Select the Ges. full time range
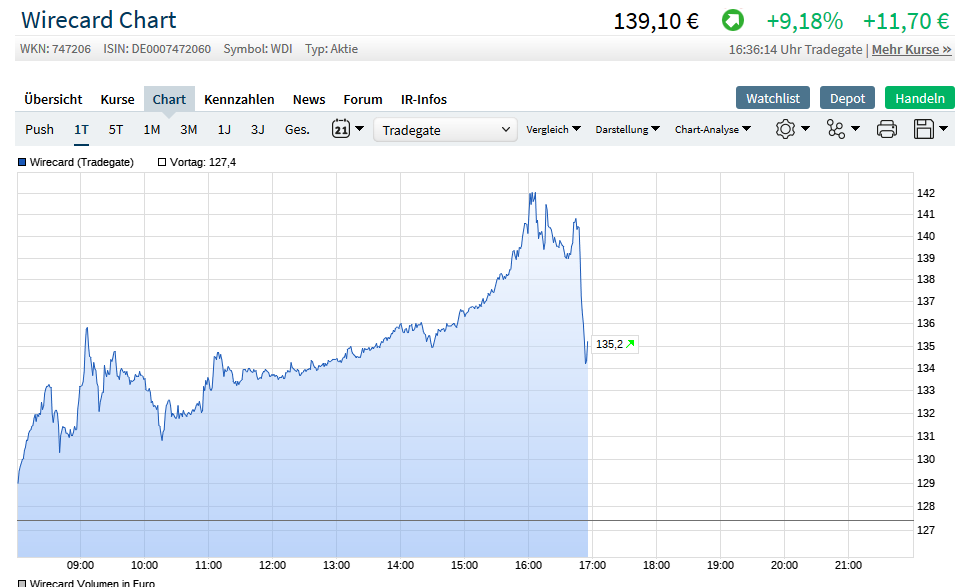The height and width of the screenshot is (587, 968). pos(297,130)
